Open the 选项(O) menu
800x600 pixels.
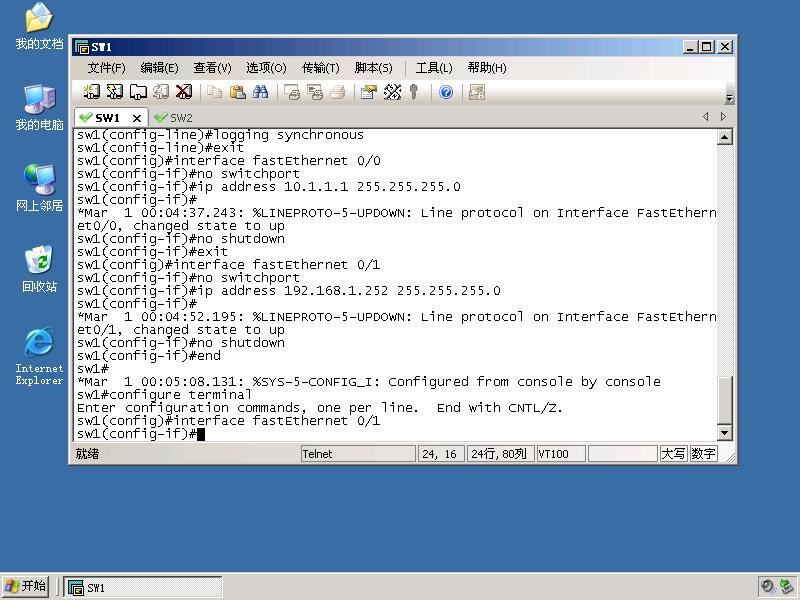coord(266,68)
